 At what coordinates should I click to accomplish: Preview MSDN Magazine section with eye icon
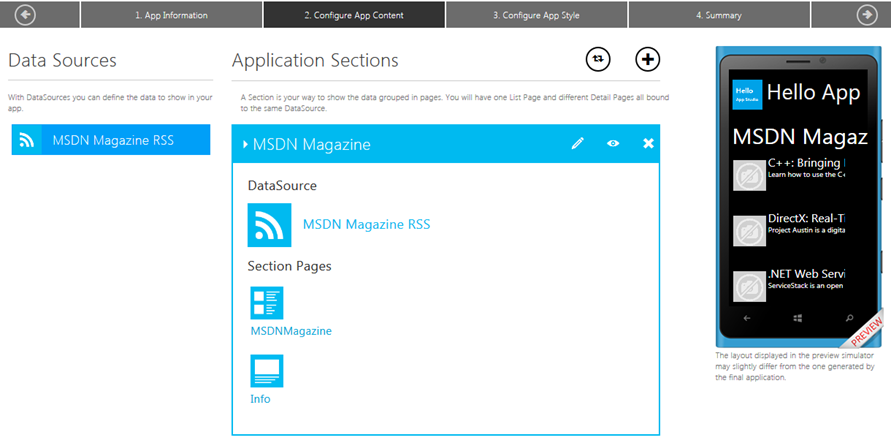(613, 143)
